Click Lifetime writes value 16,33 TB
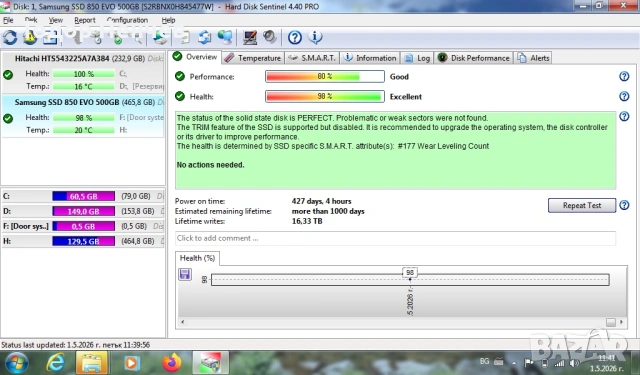The width and height of the screenshot is (640, 375). tap(307, 221)
